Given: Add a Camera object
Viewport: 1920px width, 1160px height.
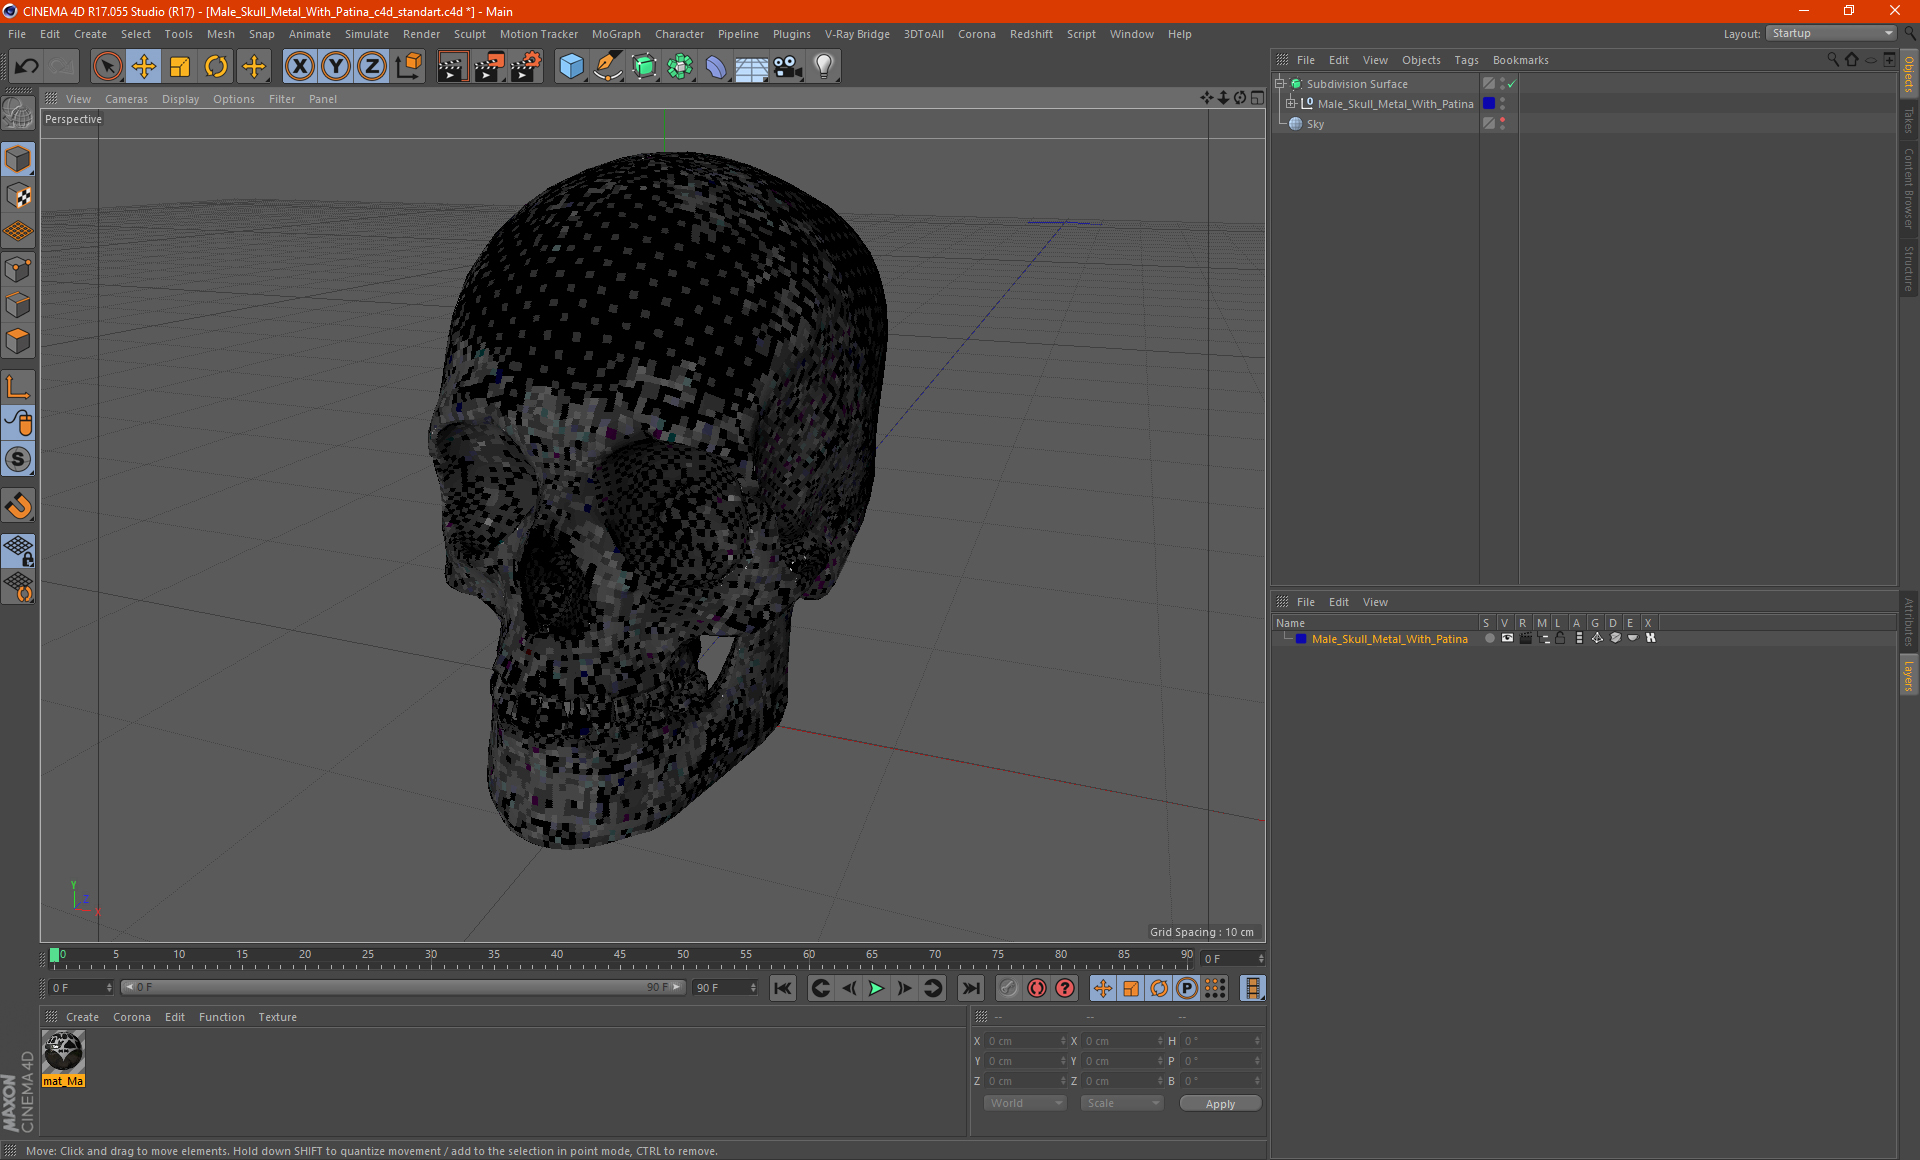Looking at the screenshot, I should (788, 67).
